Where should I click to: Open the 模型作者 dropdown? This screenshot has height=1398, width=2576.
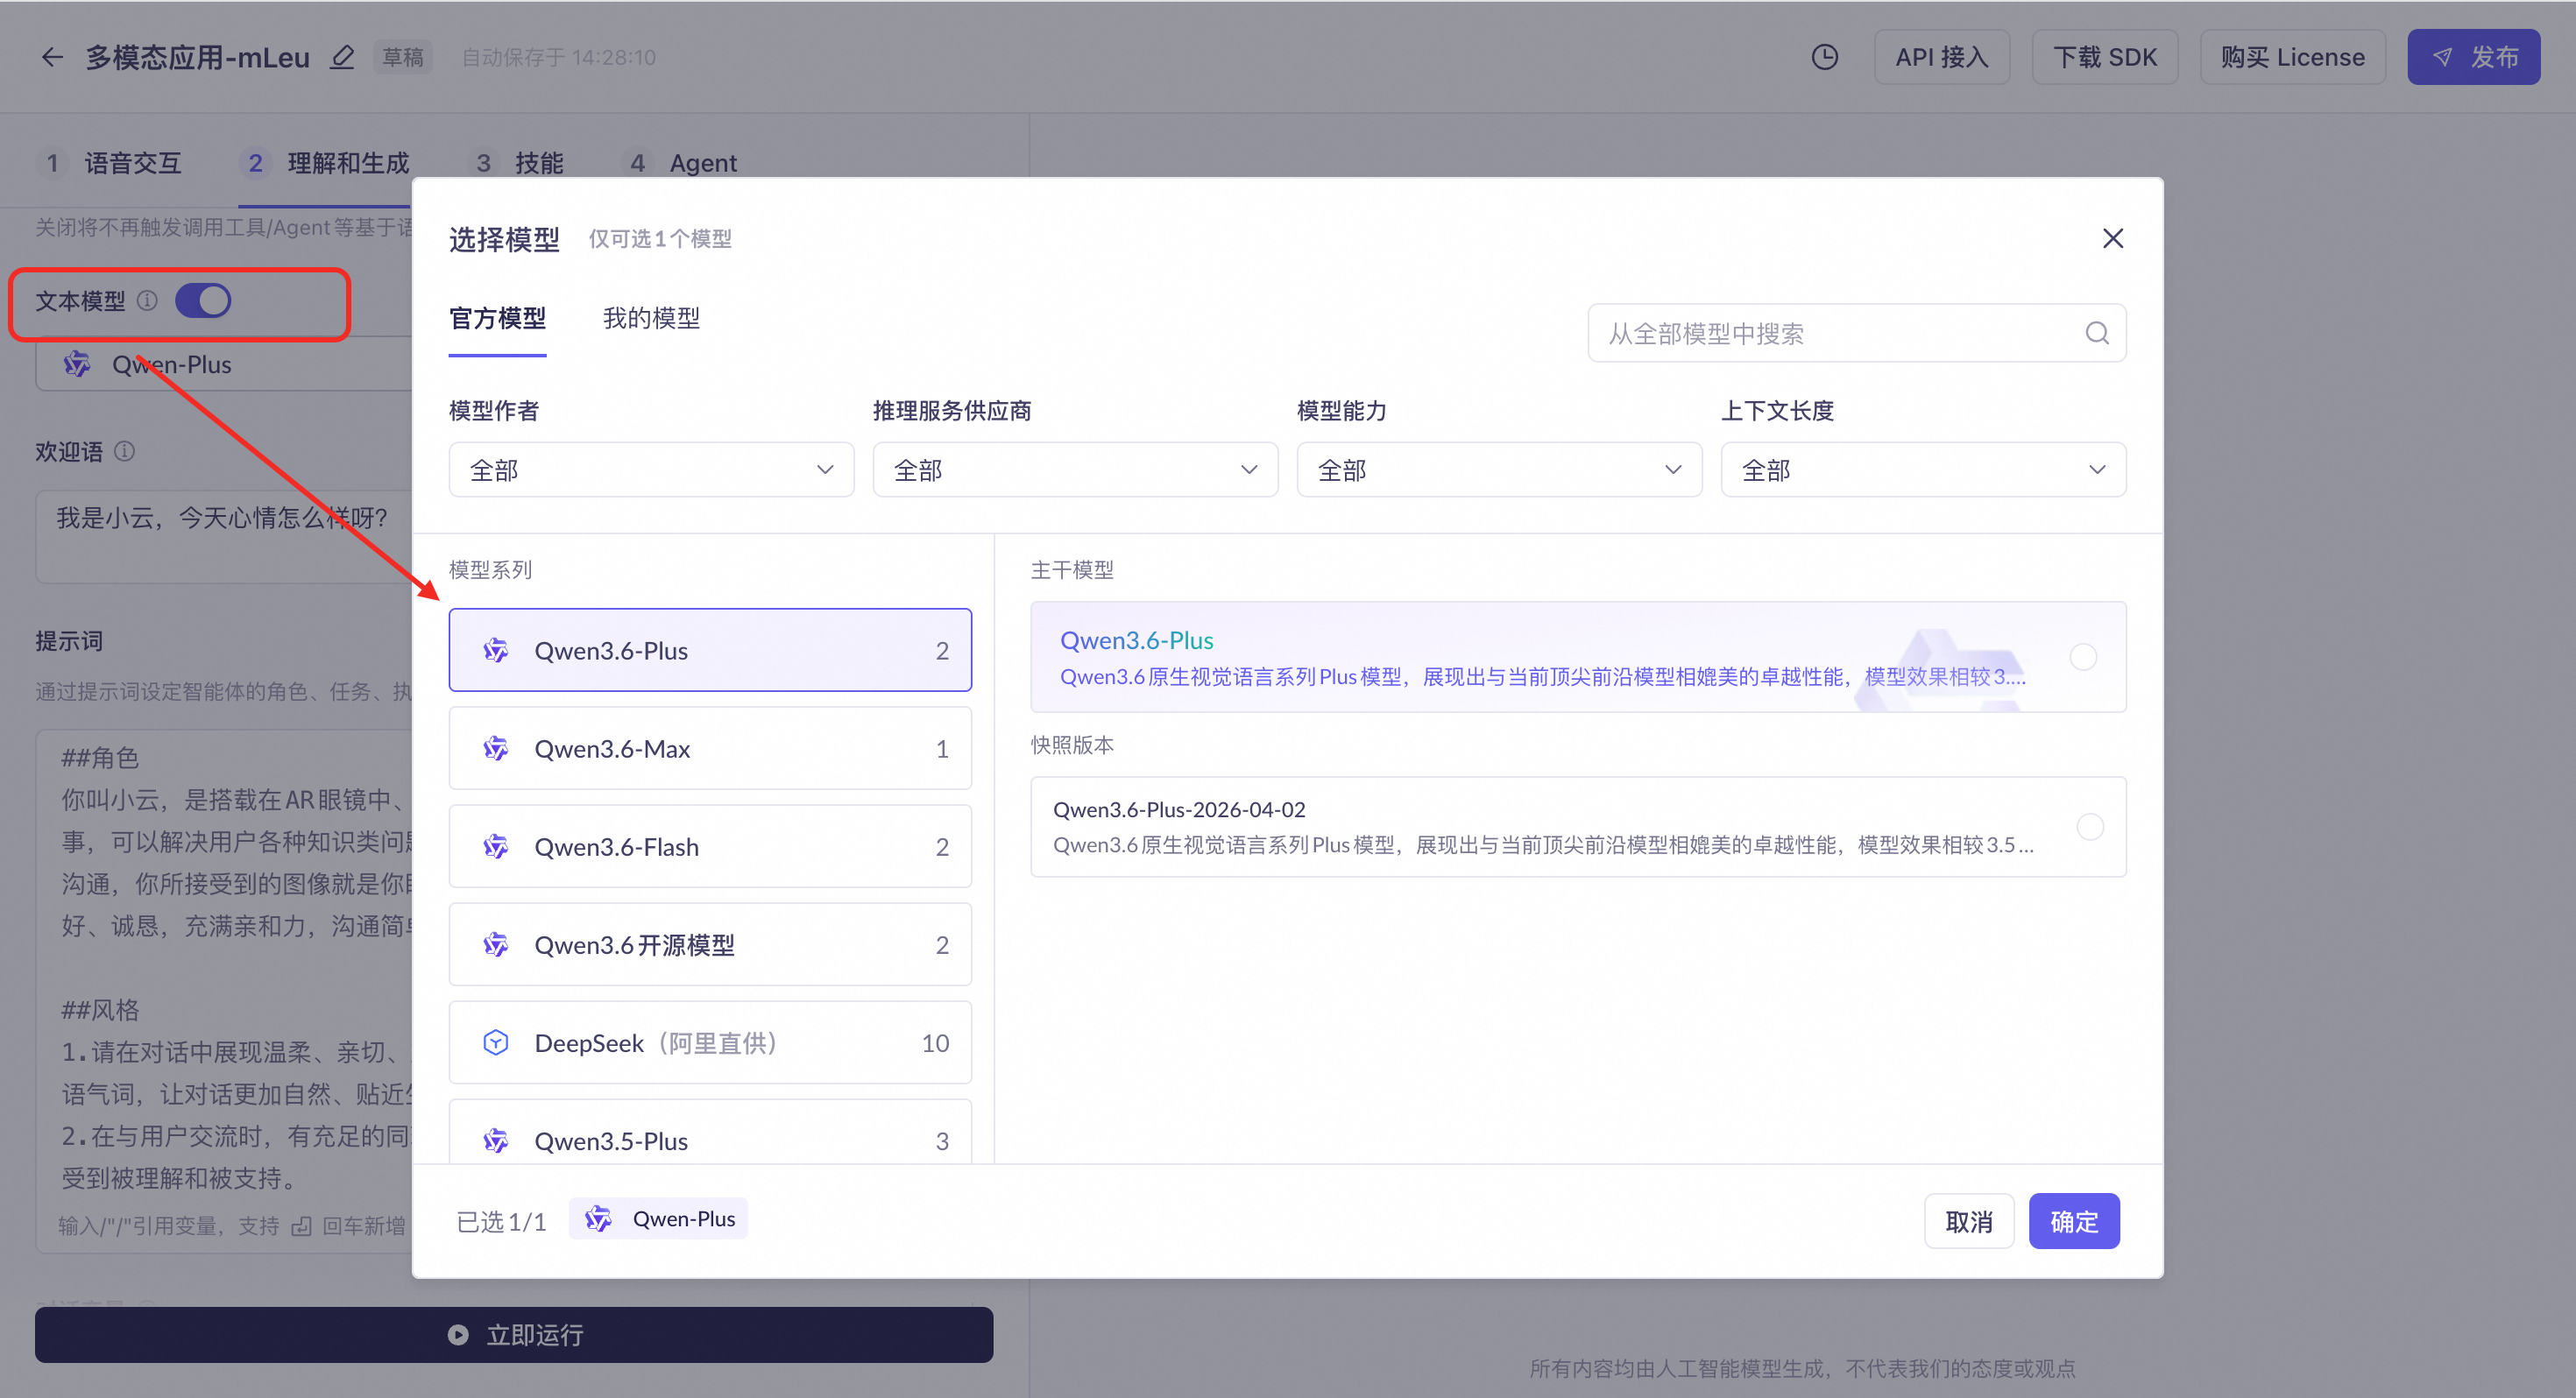point(651,469)
